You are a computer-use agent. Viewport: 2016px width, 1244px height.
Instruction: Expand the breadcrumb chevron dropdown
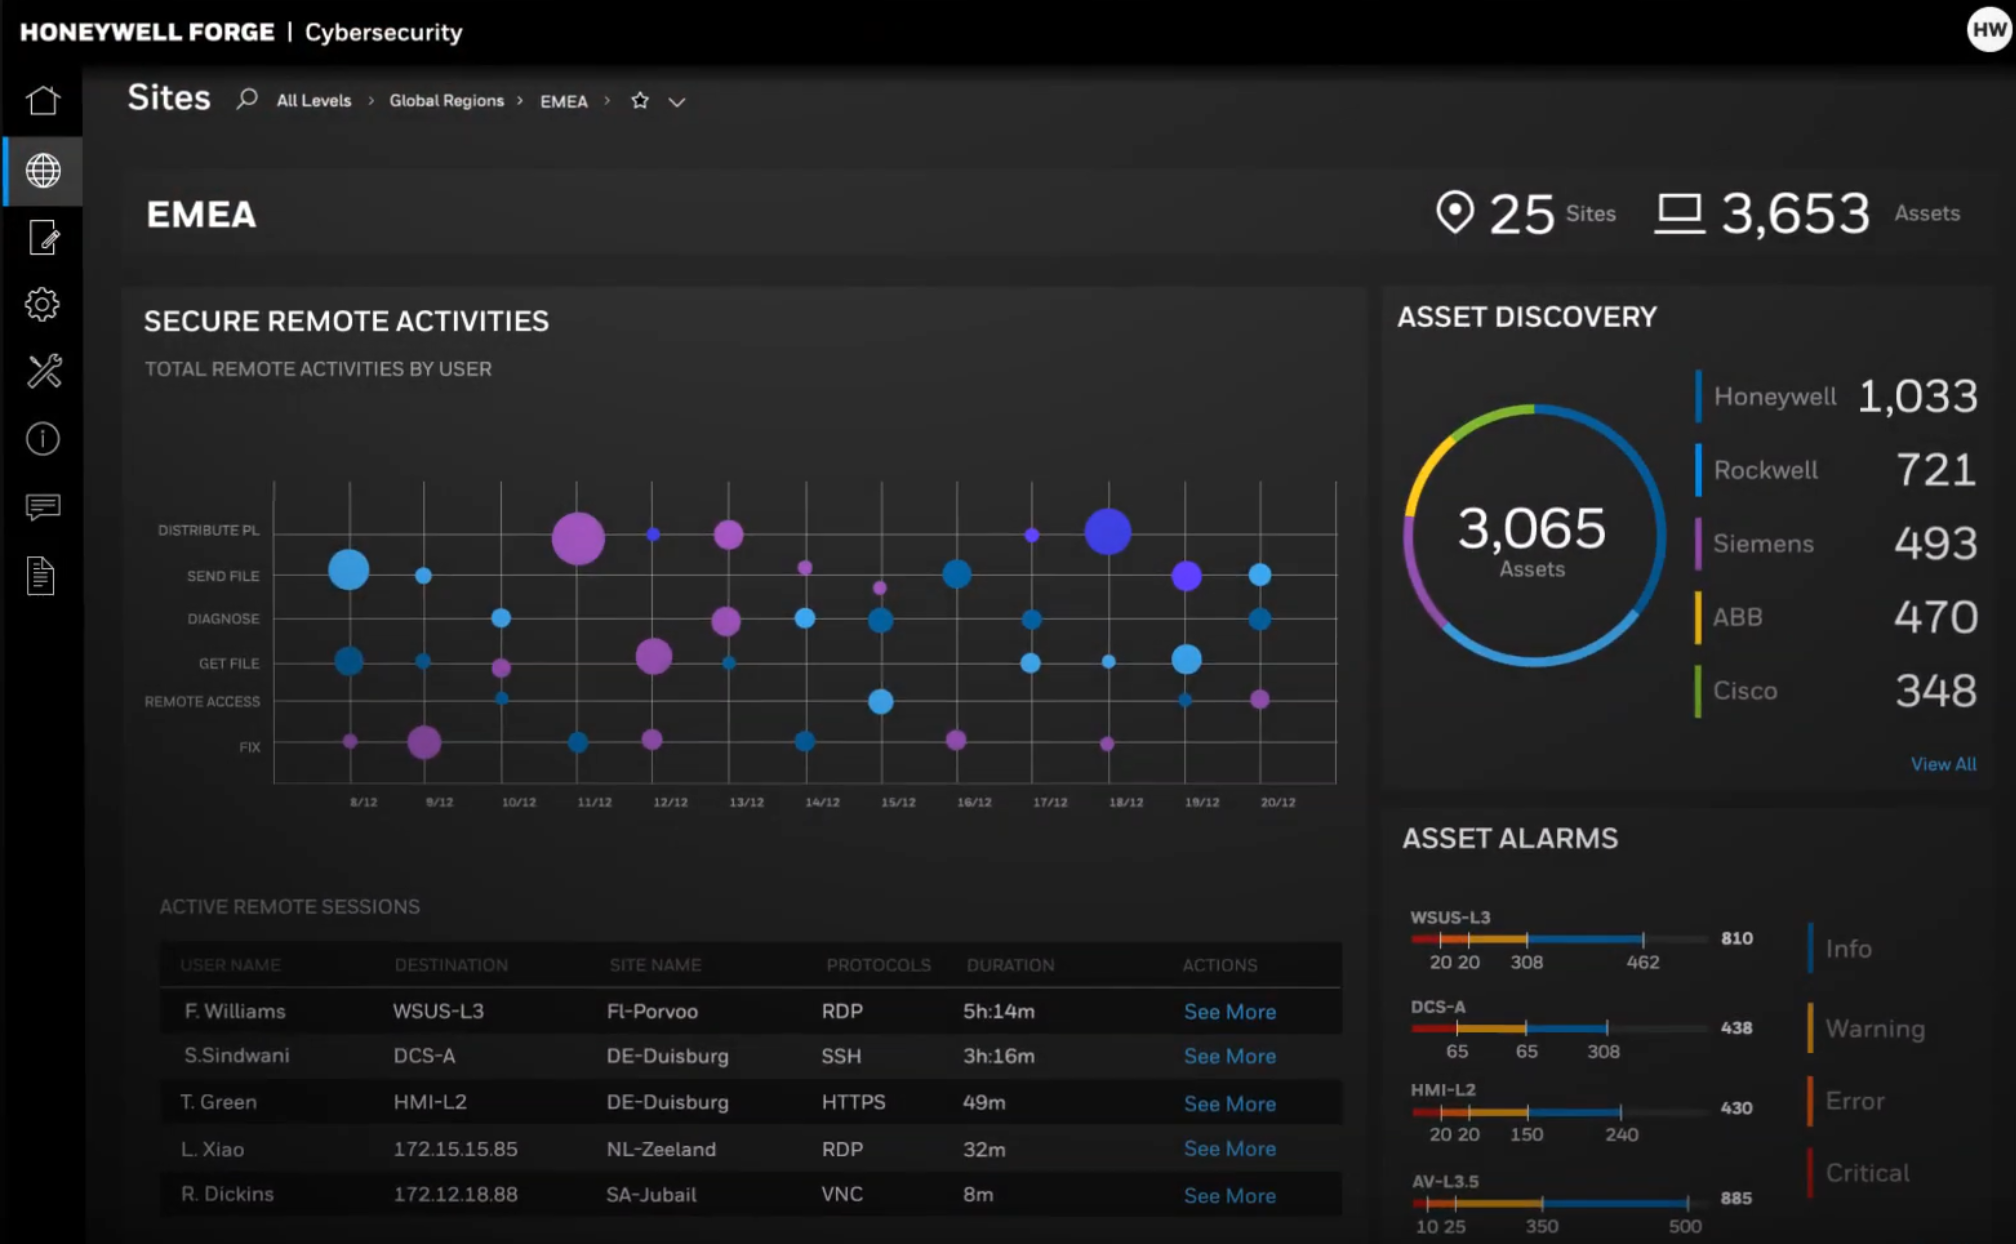[677, 102]
